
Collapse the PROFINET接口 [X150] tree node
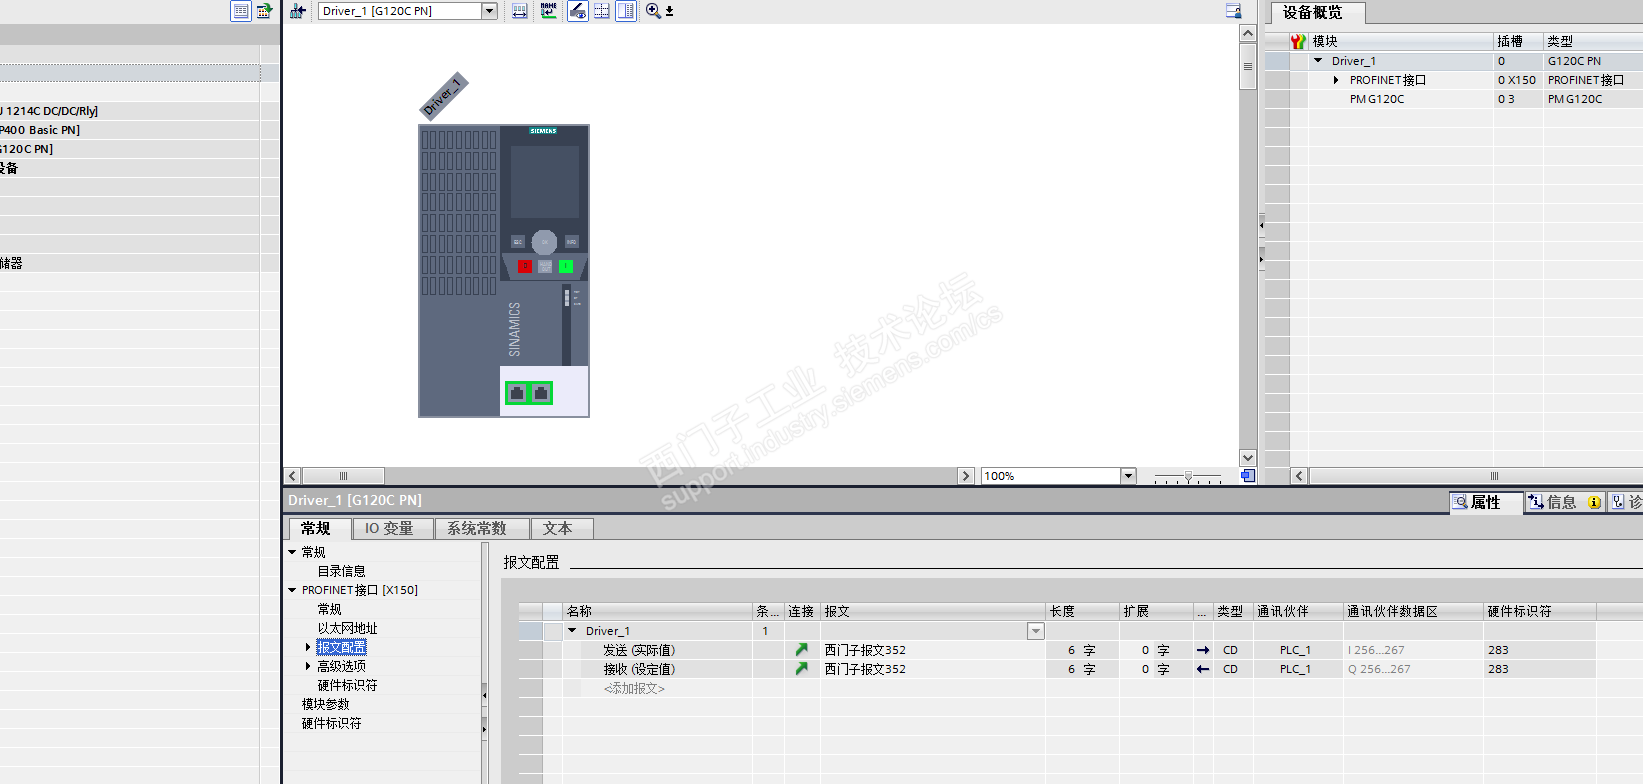(293, 590)
